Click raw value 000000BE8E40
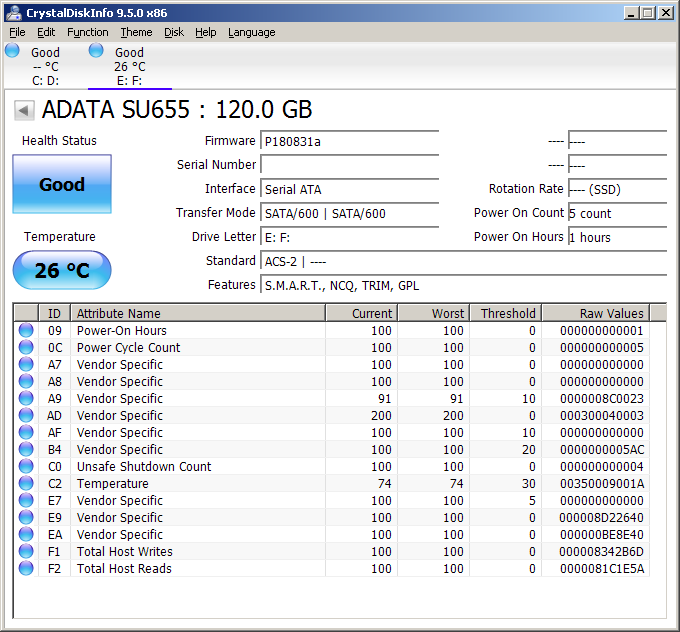Viewport: 680px width, 632px height. 602,534
